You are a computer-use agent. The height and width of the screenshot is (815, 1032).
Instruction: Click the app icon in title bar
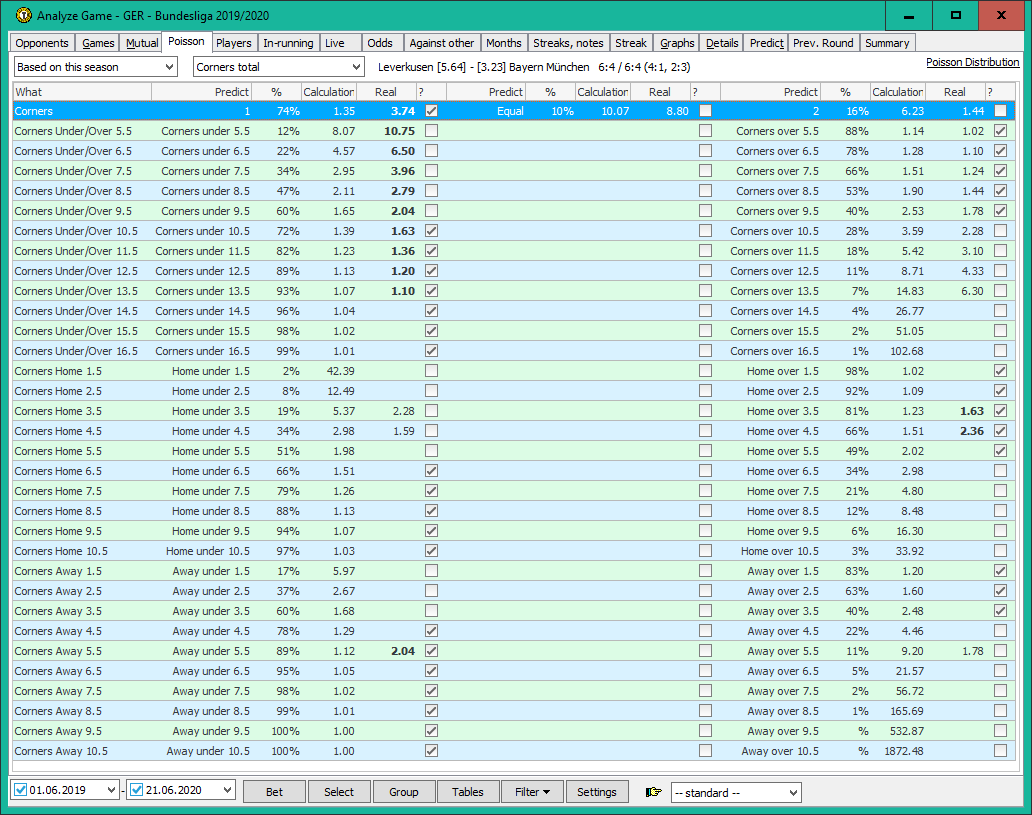click(x=23, y=16)
